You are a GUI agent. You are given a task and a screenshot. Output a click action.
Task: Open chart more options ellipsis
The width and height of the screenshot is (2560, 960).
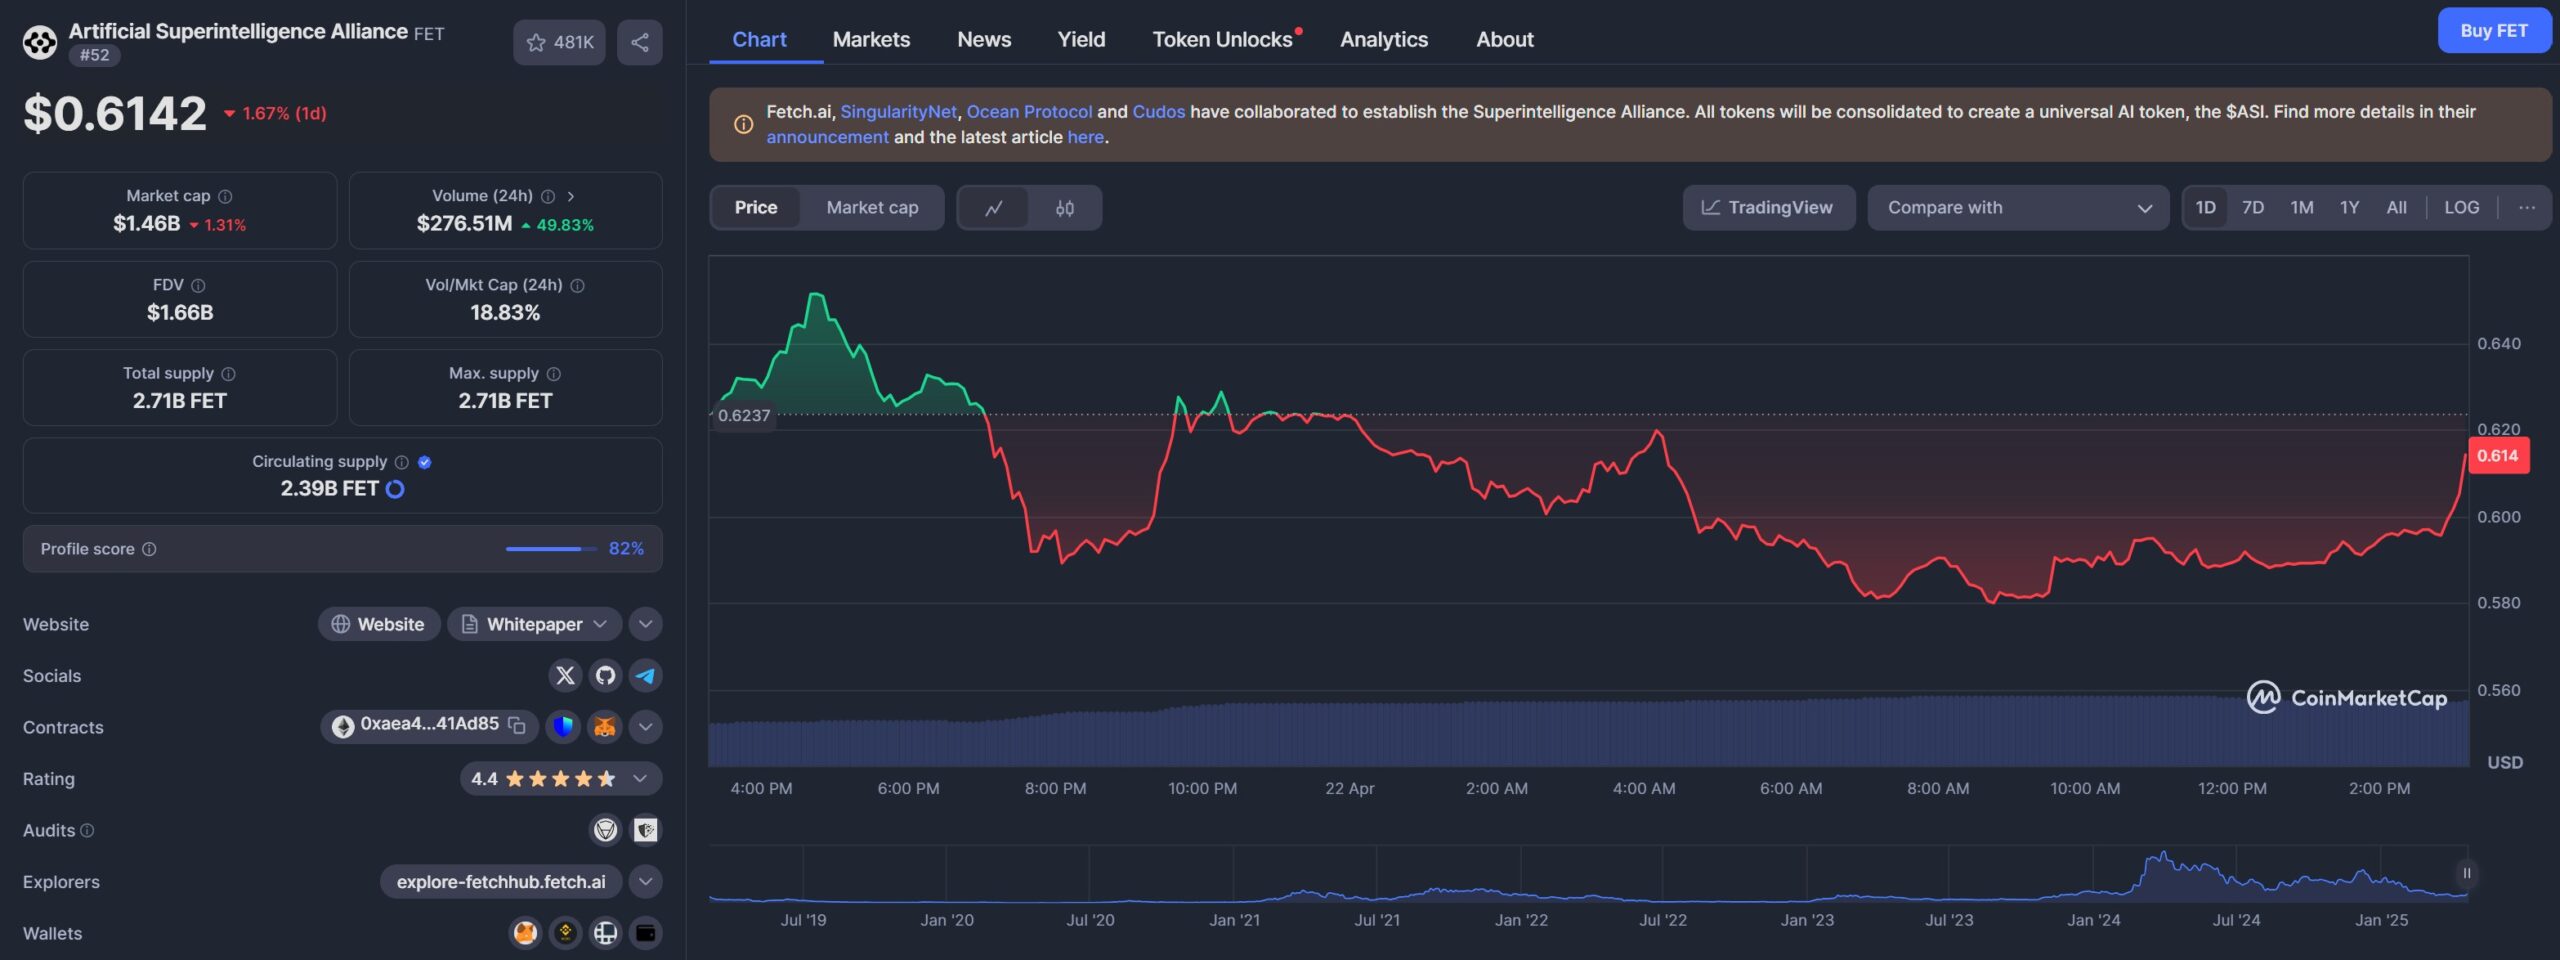click(2527, 208)
